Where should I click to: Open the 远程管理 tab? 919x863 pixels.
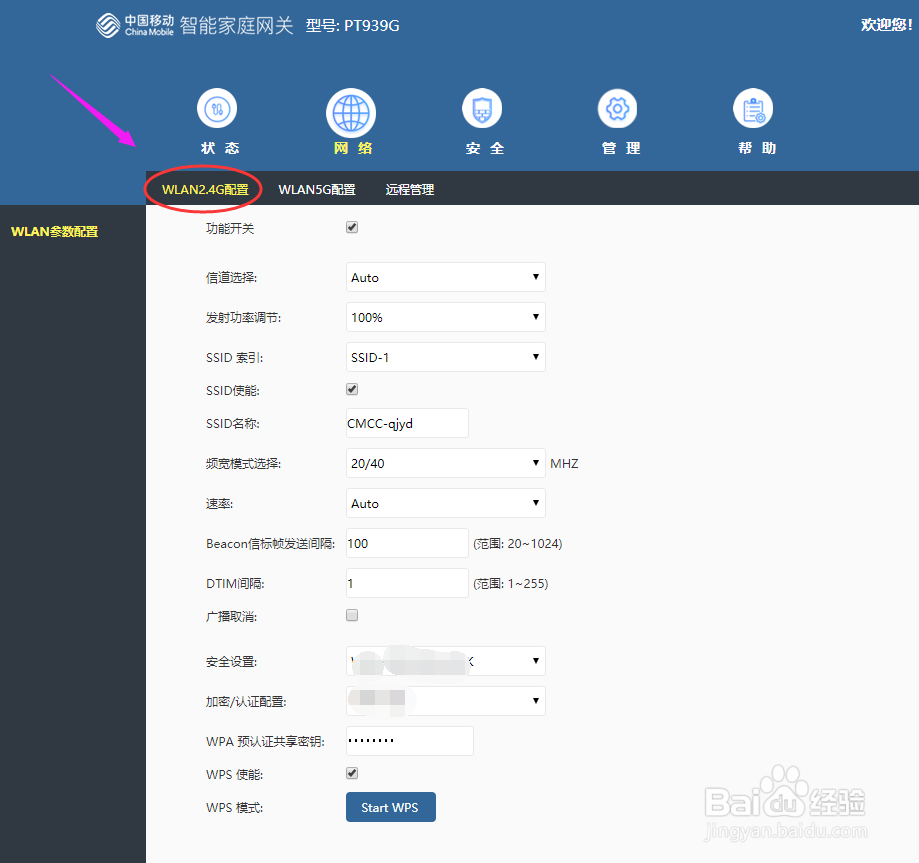pos(409,188)
